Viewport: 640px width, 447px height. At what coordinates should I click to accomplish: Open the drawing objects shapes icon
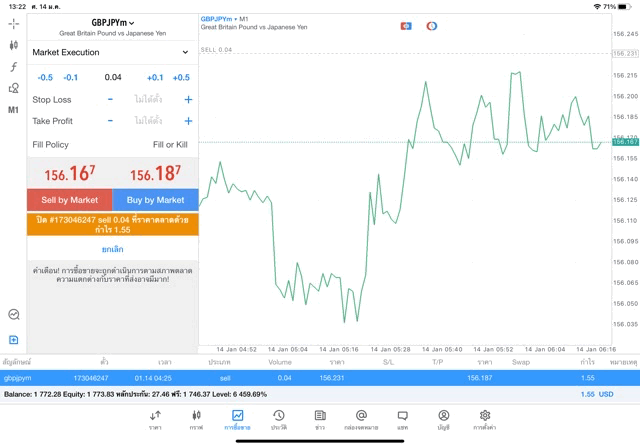pos(13,88)
